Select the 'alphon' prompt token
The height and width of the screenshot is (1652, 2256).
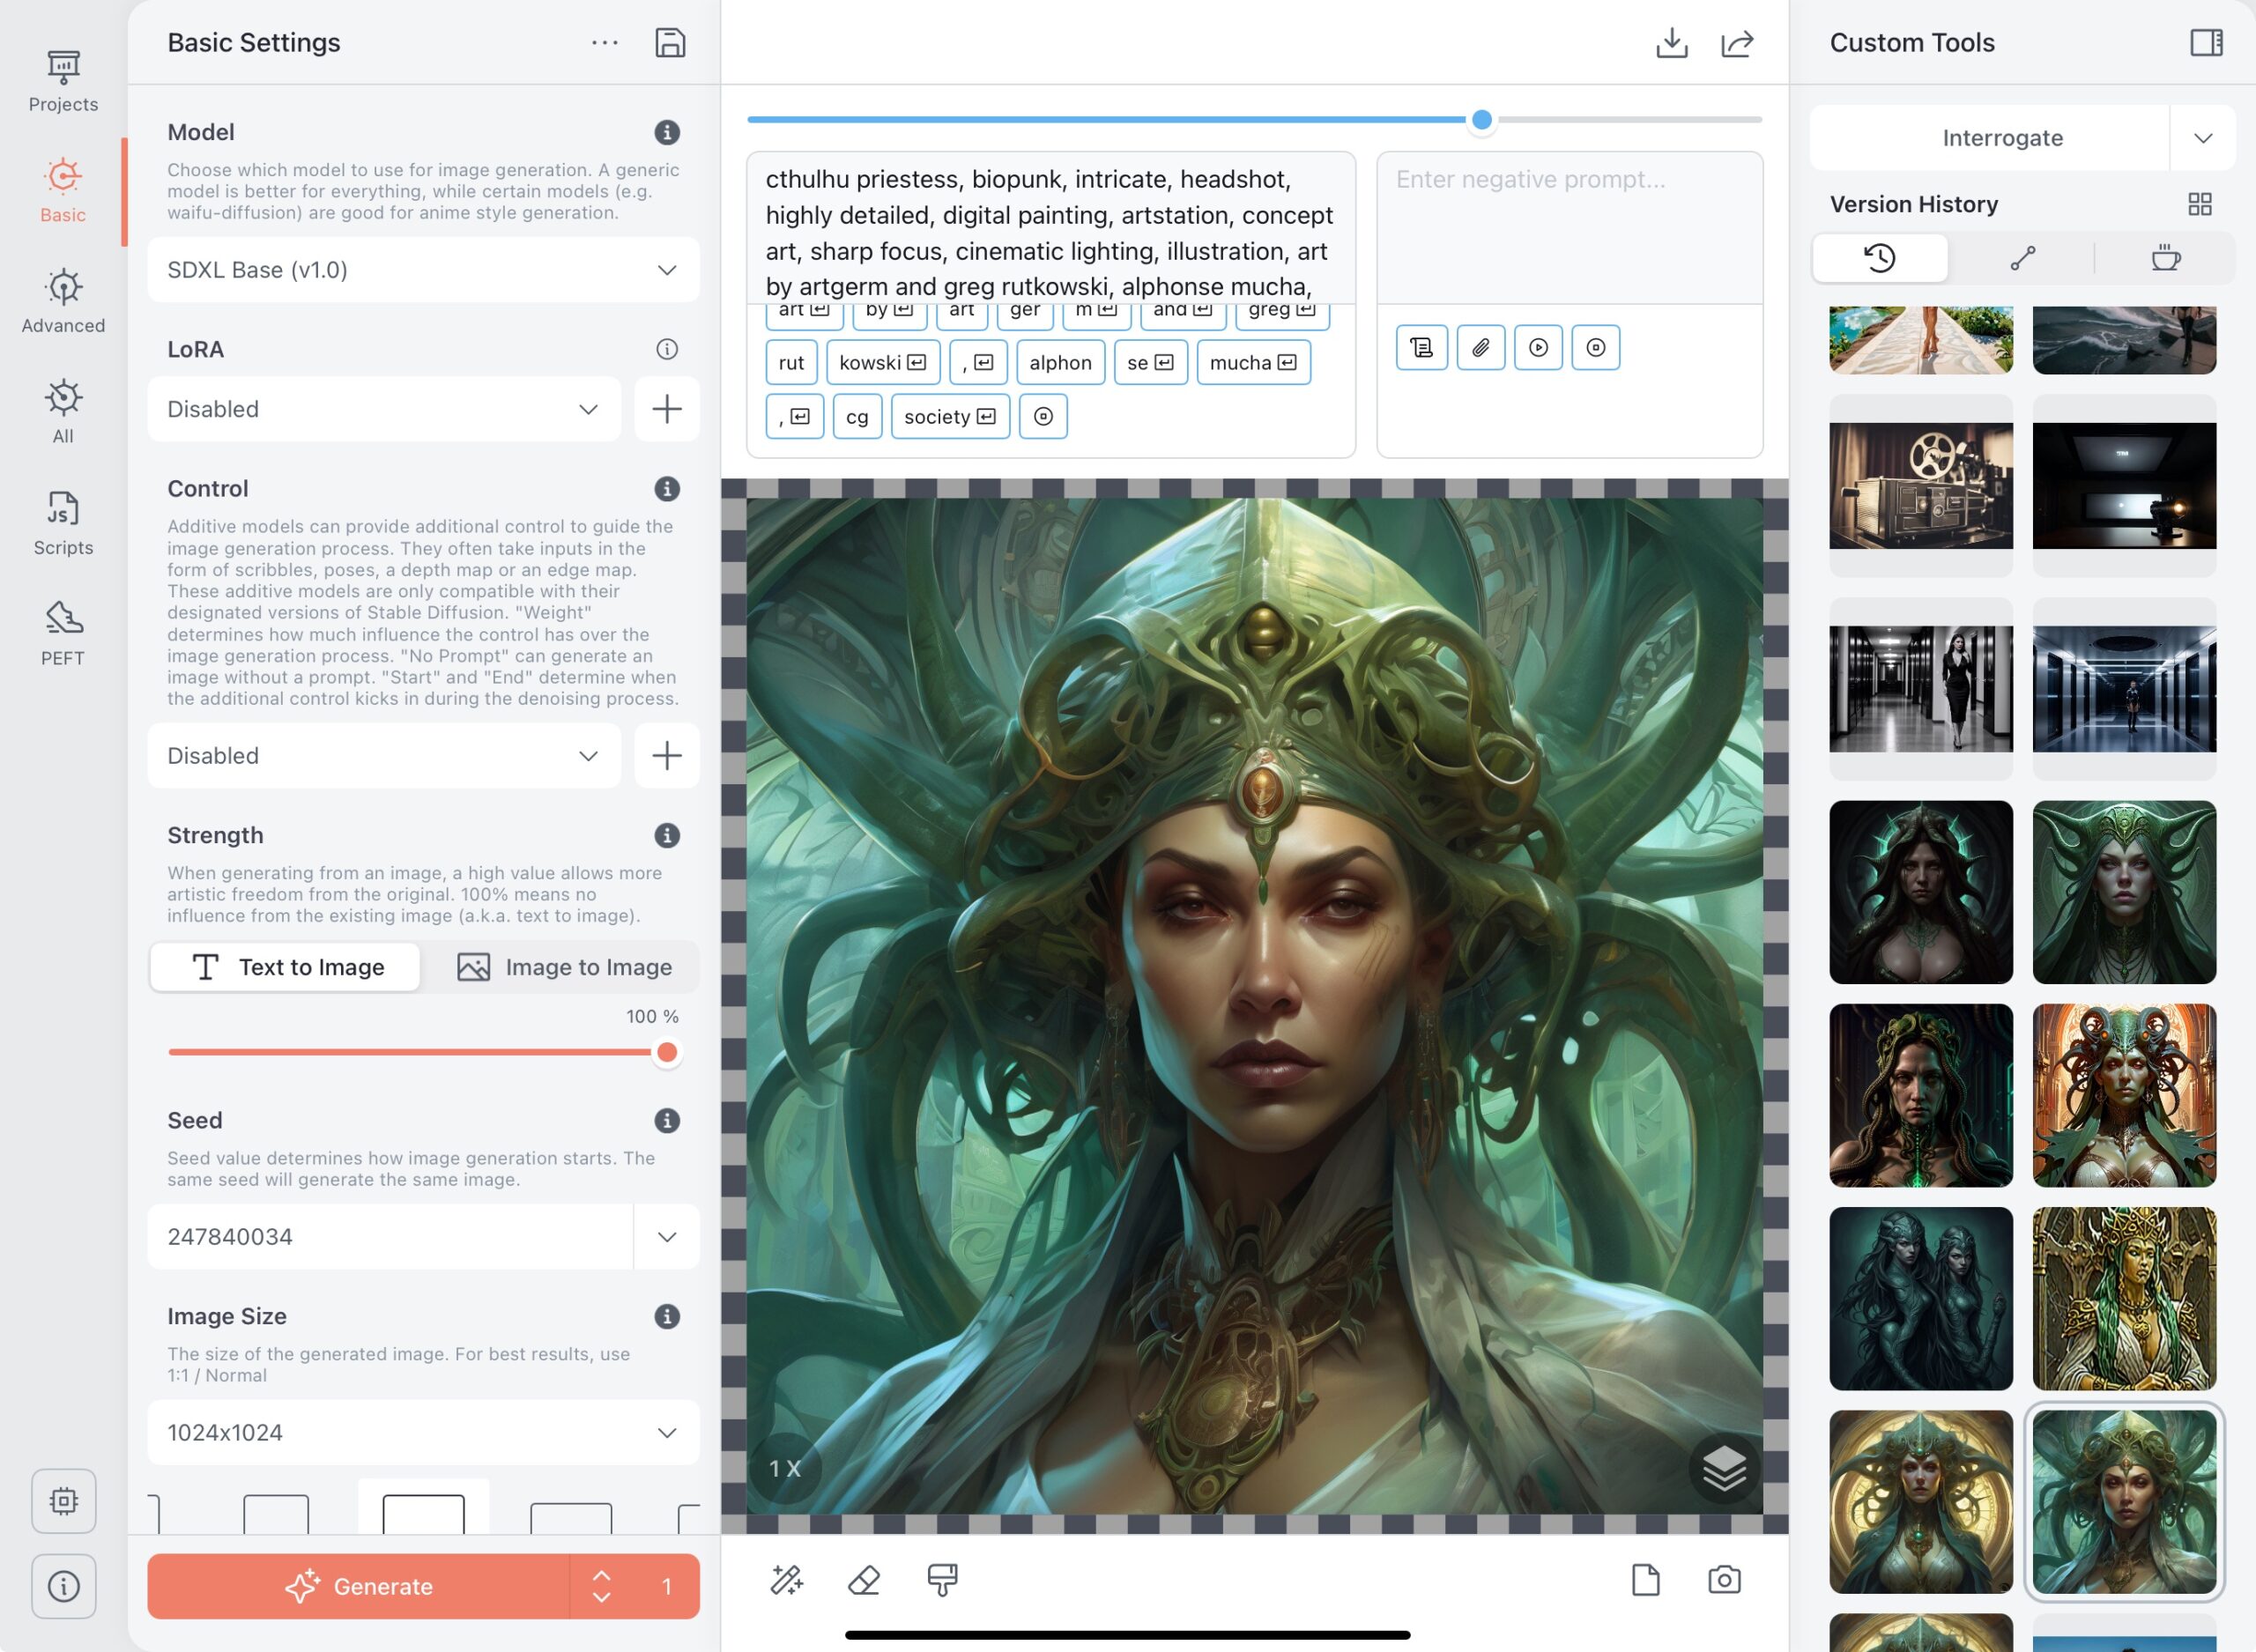tap(1060, 362)
